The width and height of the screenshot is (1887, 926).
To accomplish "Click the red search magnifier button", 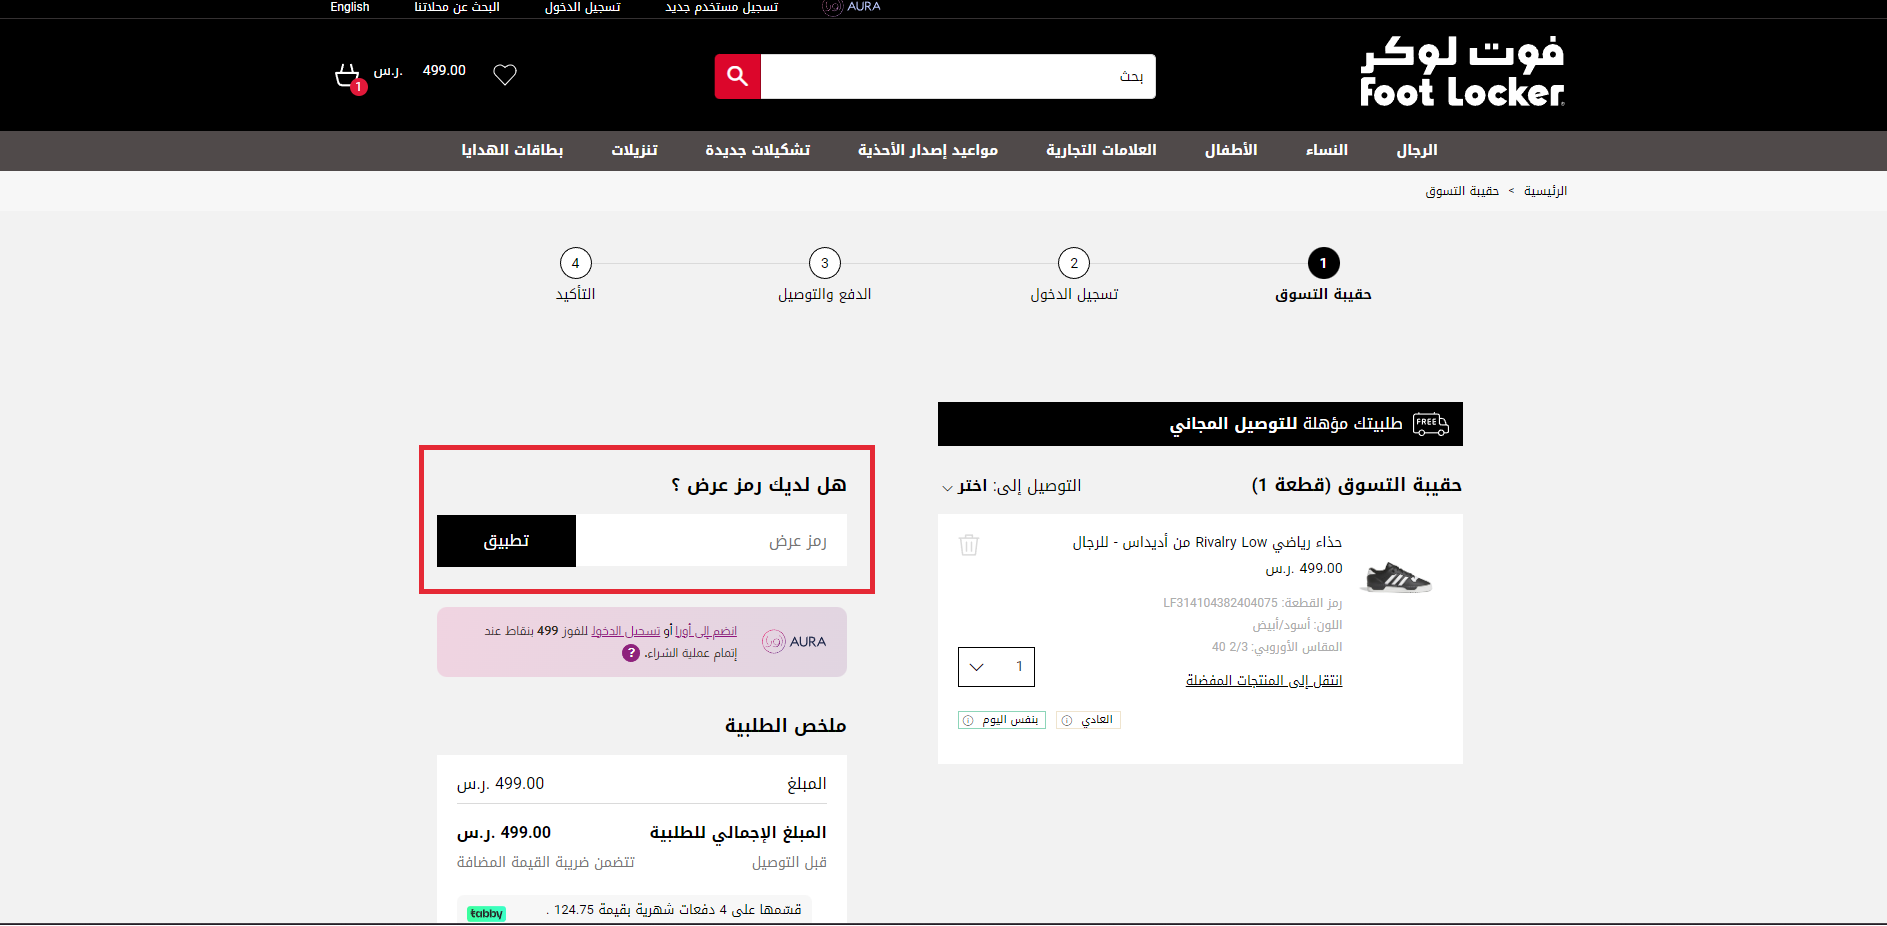I will (x=737, y=76).
